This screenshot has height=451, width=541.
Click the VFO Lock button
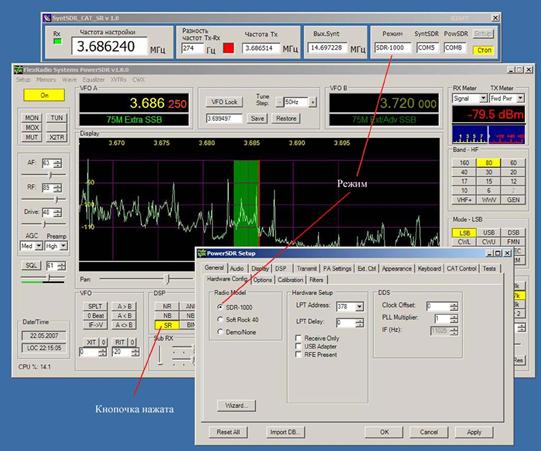point(224,102)
